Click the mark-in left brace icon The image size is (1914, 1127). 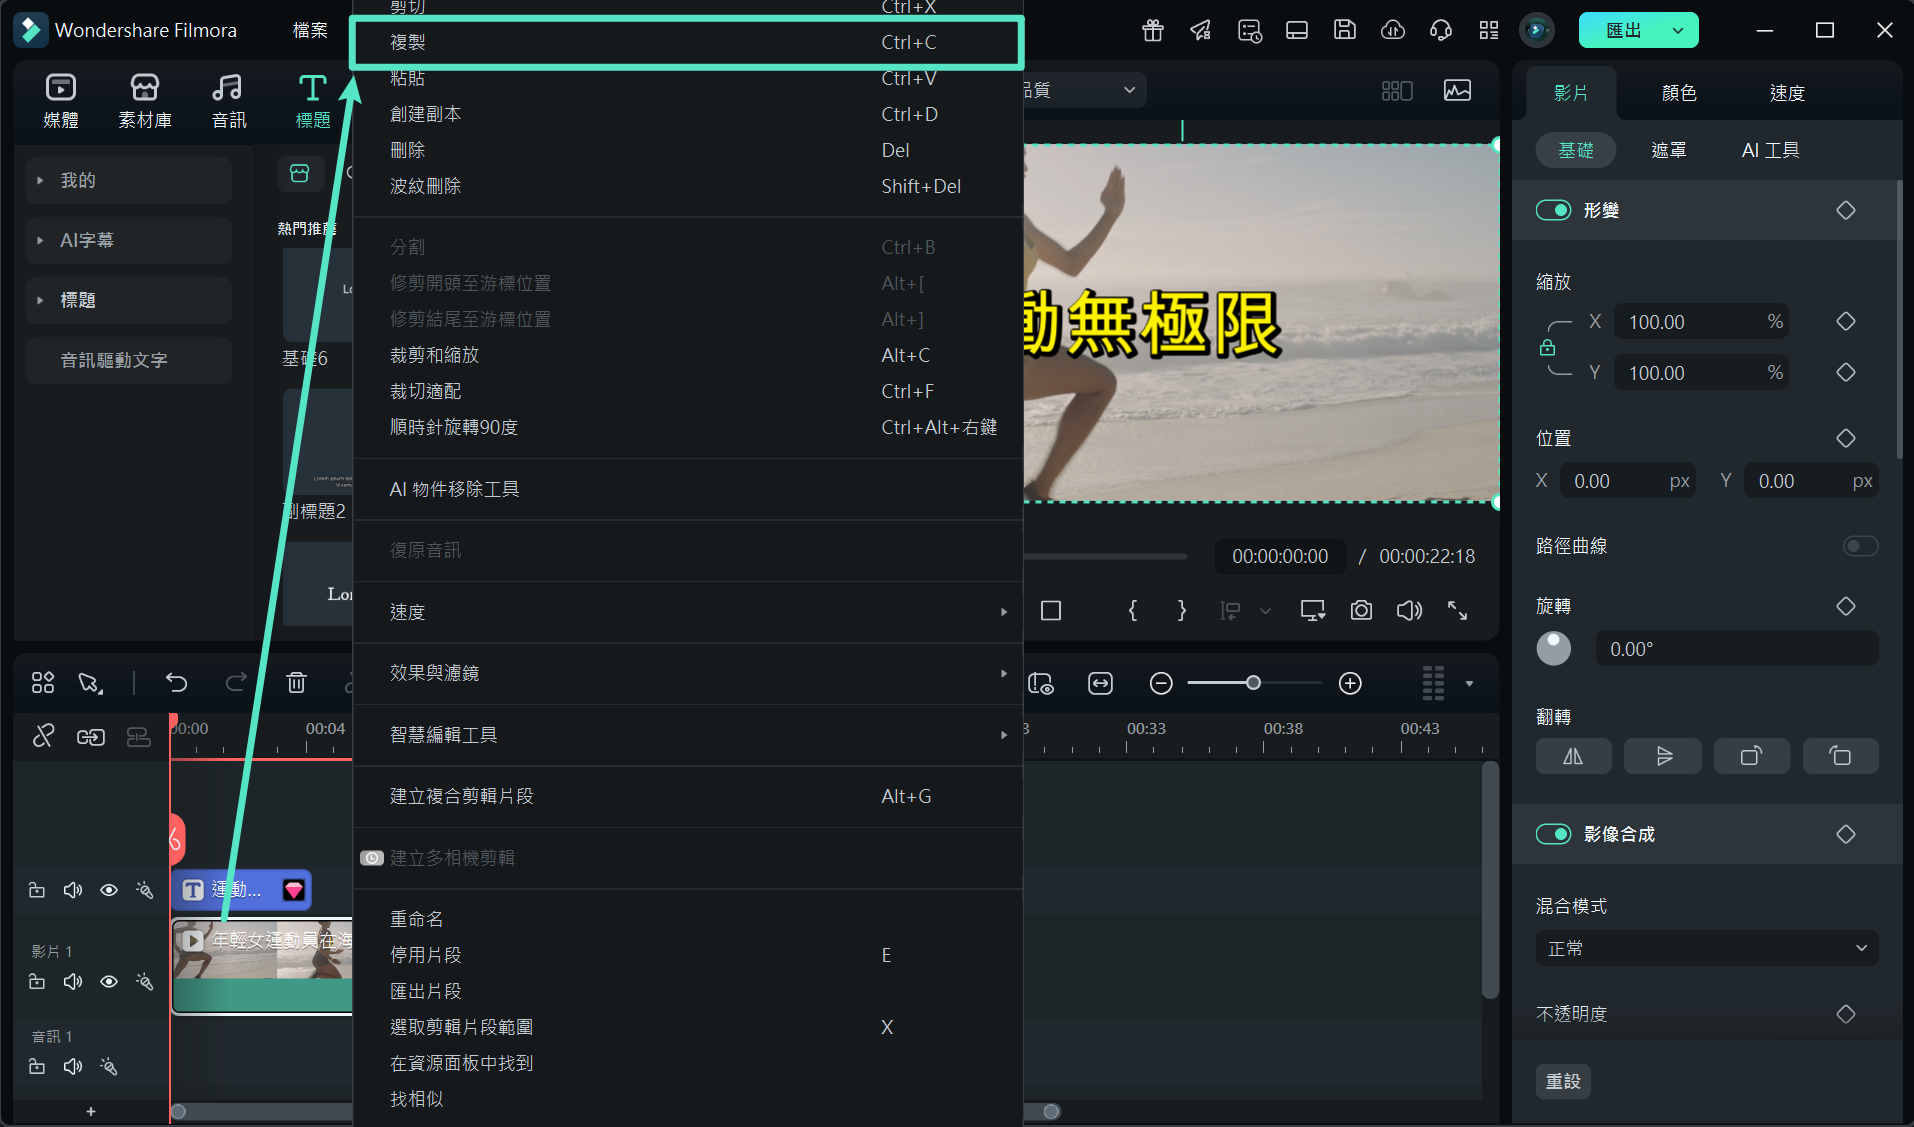pyautogui.click(x=1133, y=610)
